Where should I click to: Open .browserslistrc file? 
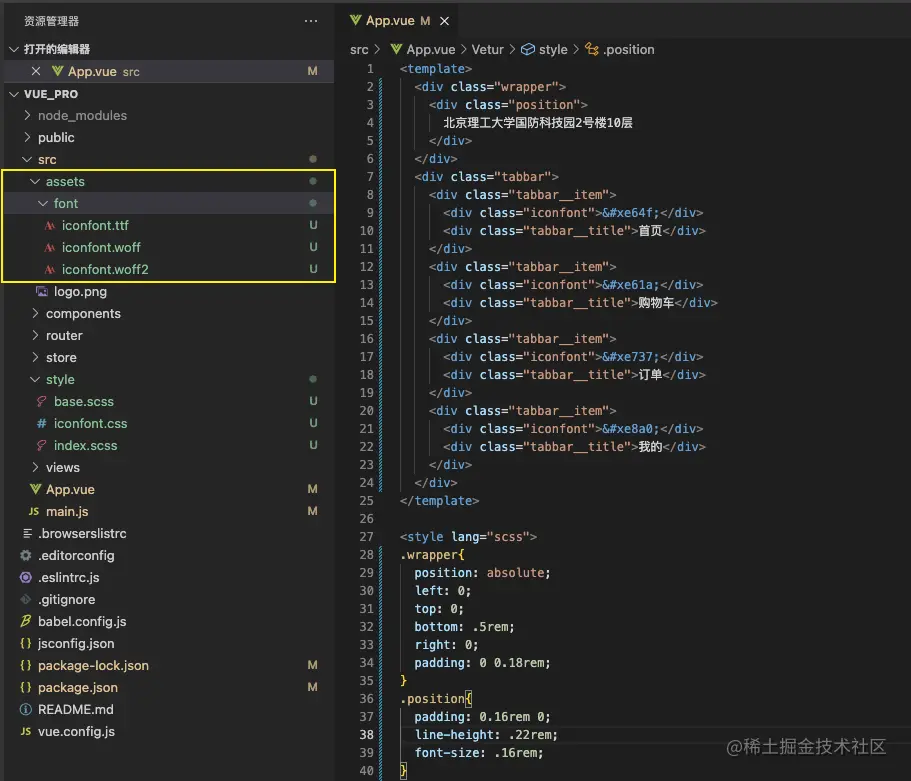click(82, 533)
